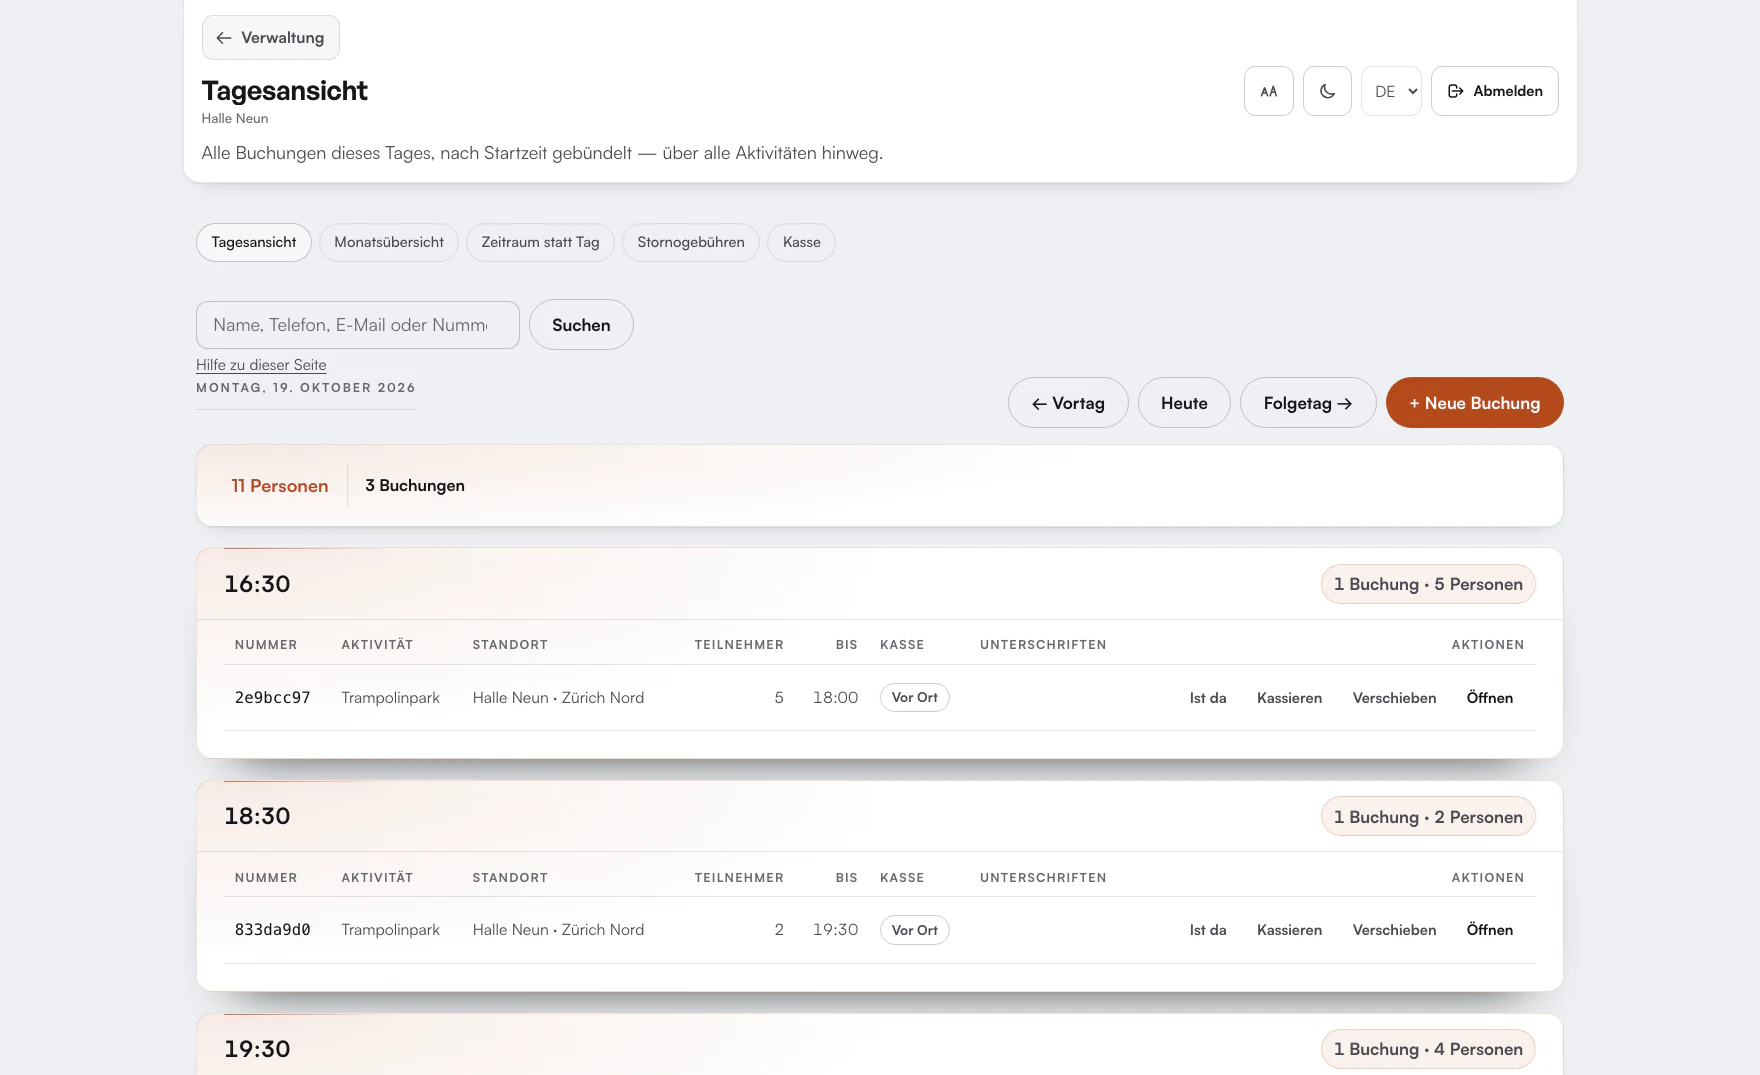Screen dimensions: 1760x1075
Task: Go back to Verwaltung
Action: click(x=270, y=38)
